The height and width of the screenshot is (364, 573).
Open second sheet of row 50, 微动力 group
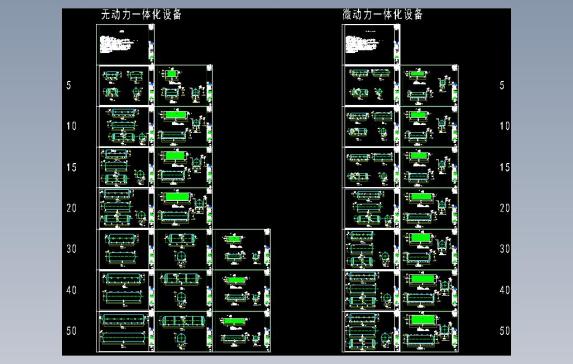[x=429, y=332]
